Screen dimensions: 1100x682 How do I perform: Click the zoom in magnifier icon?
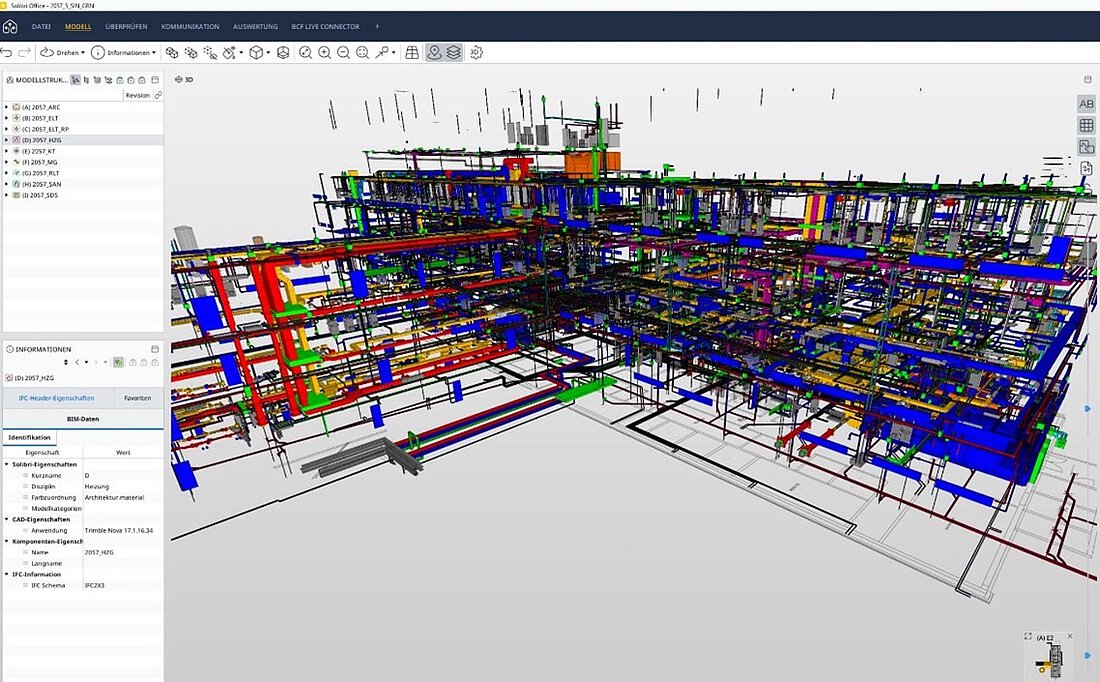[324, 52]
